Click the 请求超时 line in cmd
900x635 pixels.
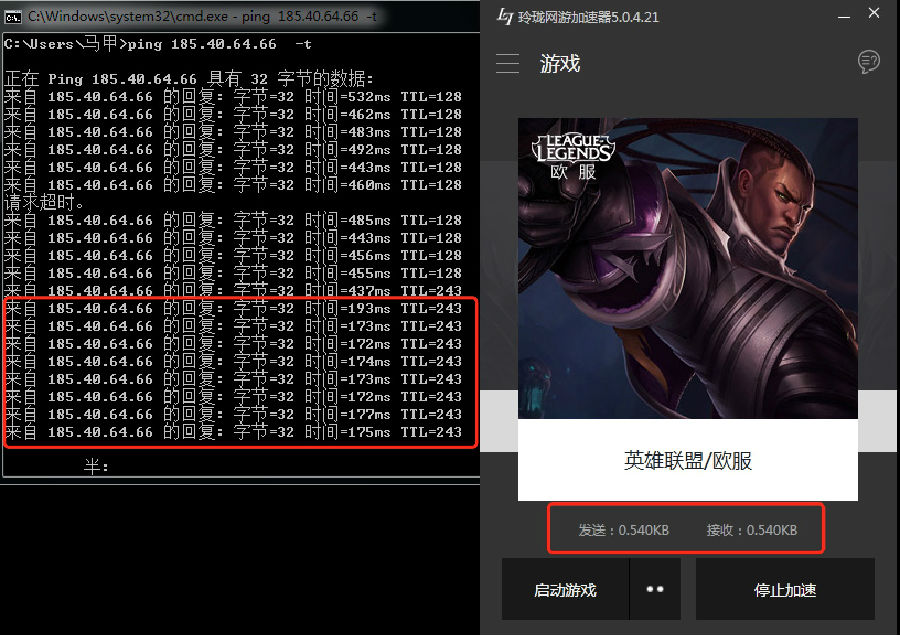[44, 202]
